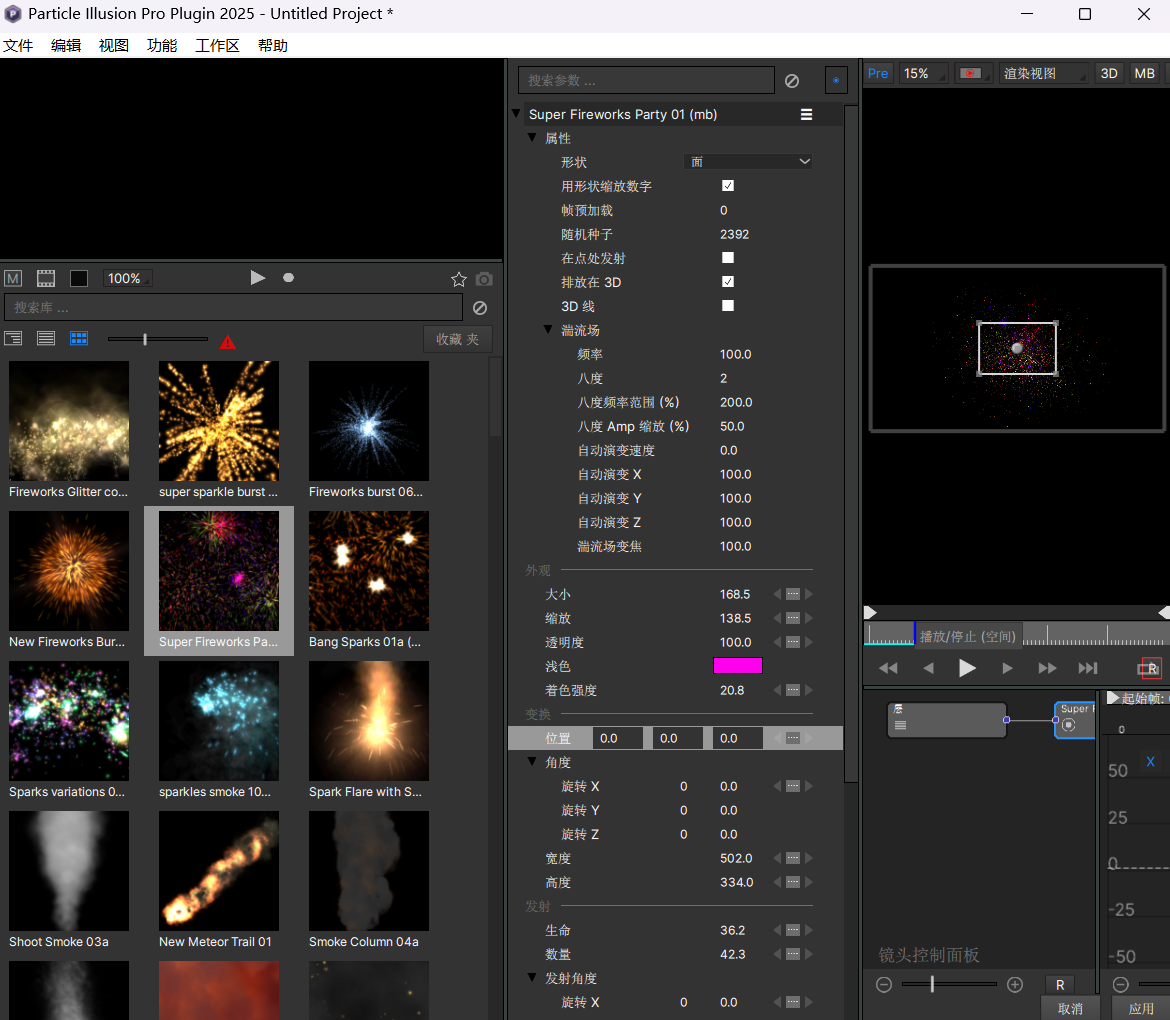The height and width of the screenshot is (1020, 1170).
Task: Click the star favorite icon above search
Action: coord(458,279)
